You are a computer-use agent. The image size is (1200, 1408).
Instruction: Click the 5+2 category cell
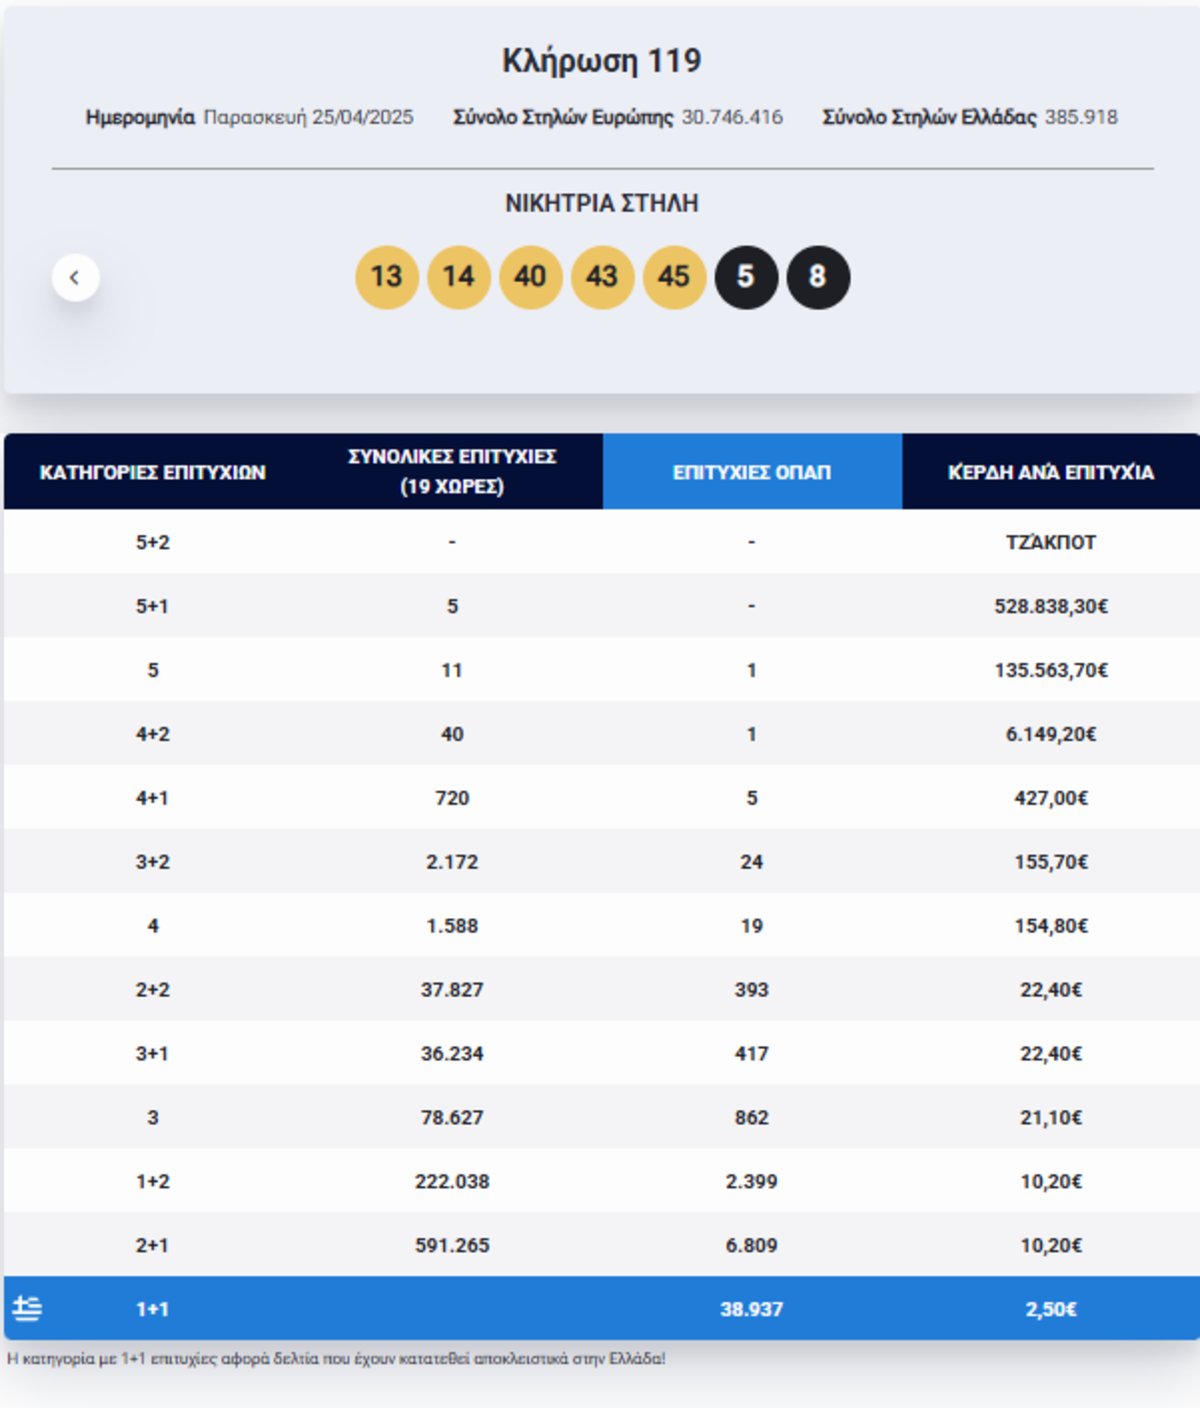153,542
